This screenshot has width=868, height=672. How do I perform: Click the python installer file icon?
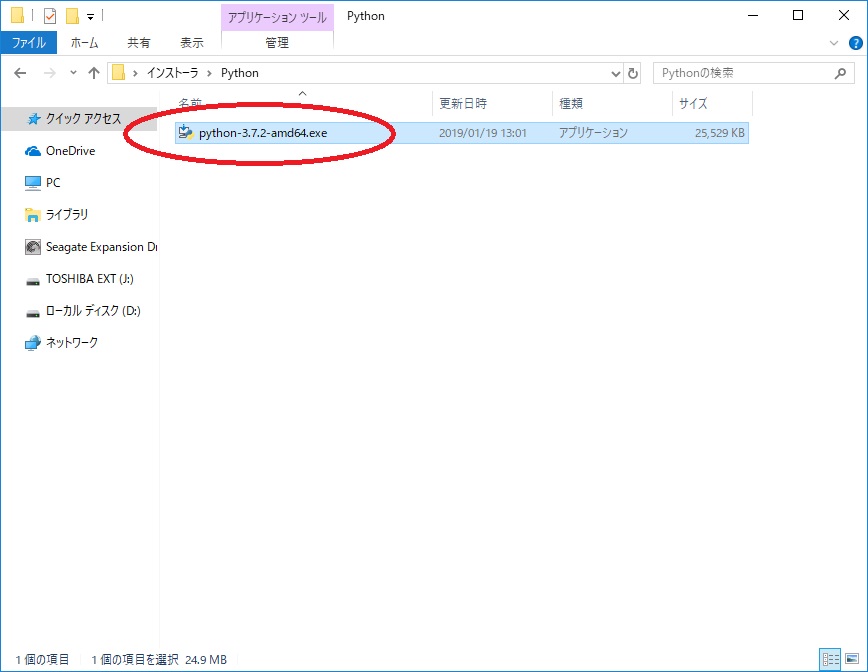click(x=185, y=132)
